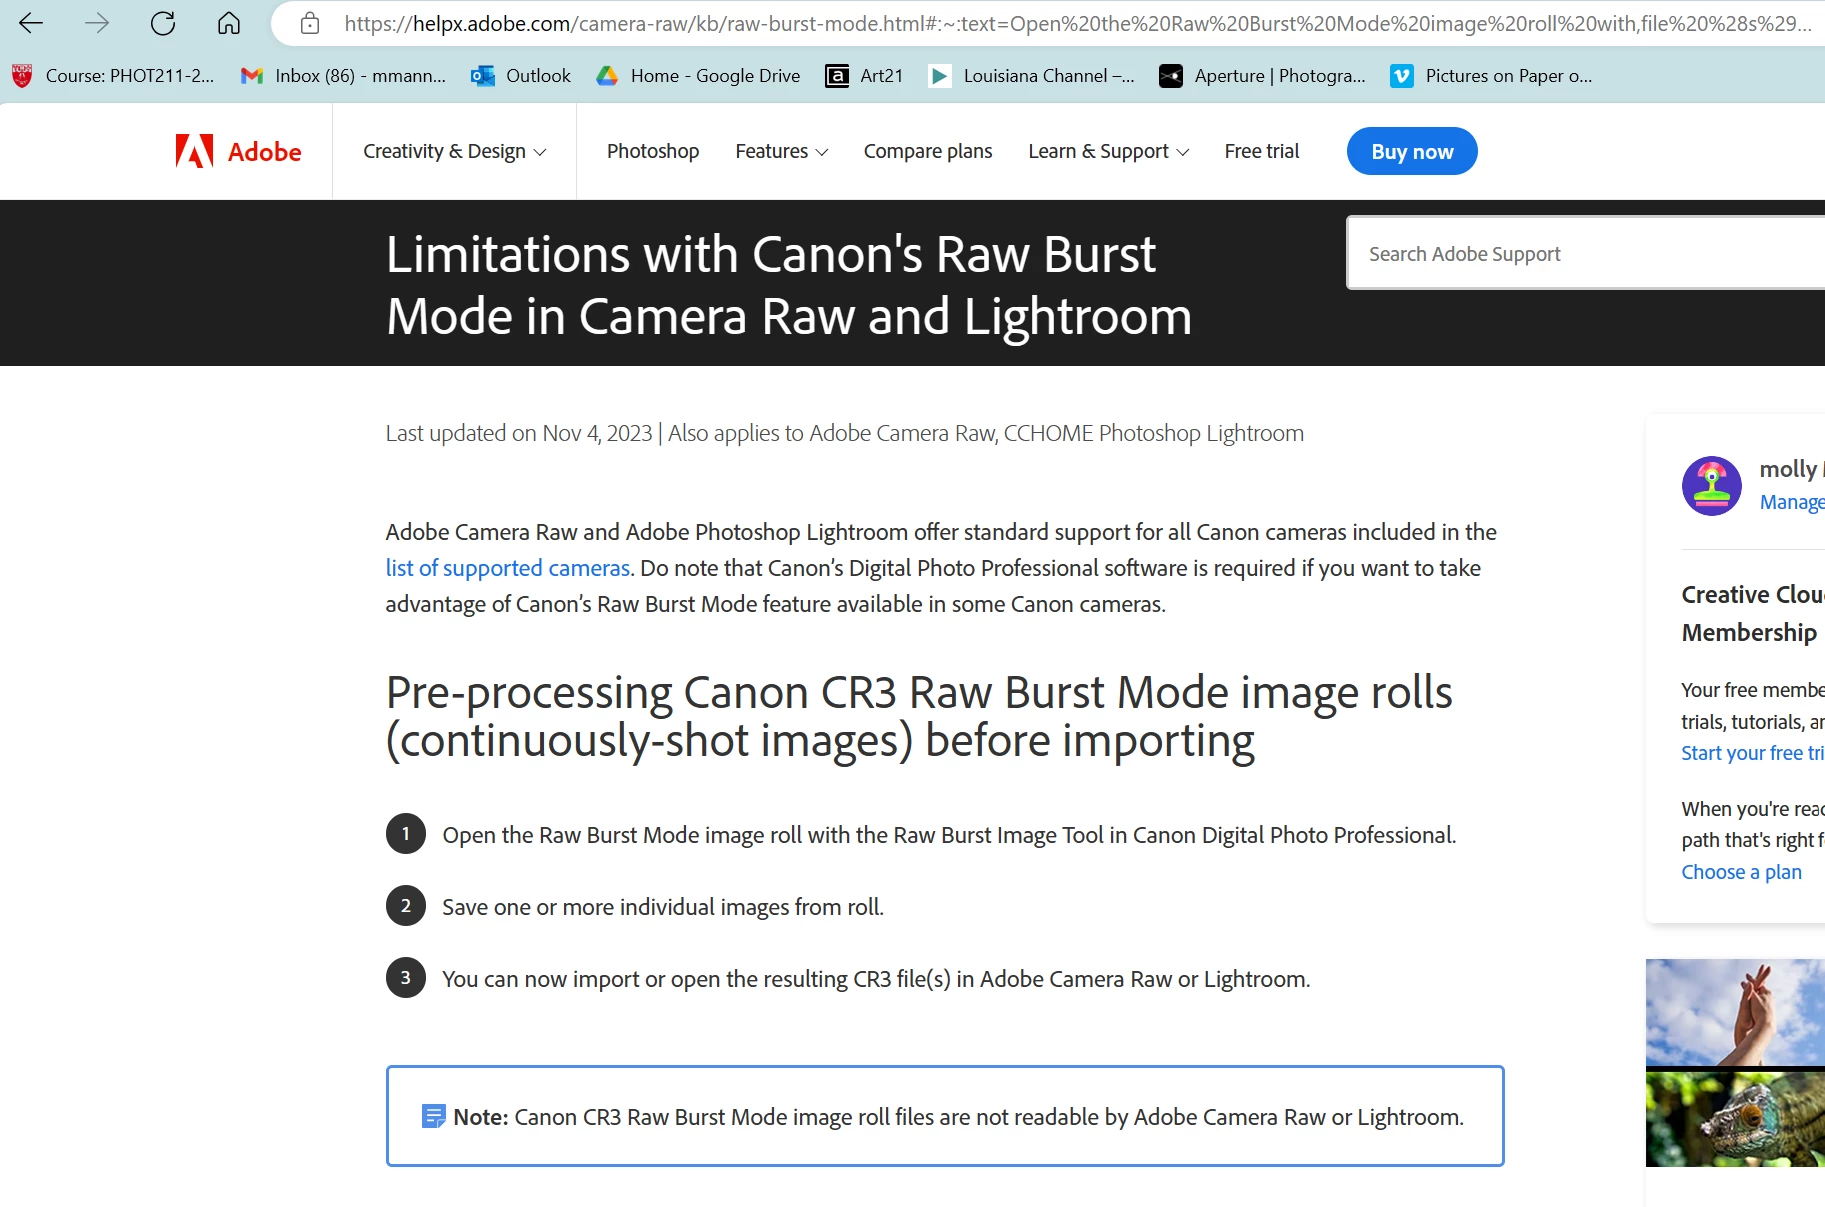Click the Adobe logo

click(x=238, y=151)
